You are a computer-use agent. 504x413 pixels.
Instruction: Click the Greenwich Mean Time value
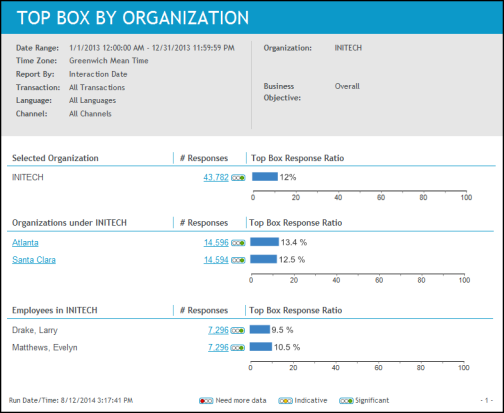(109, 61)
